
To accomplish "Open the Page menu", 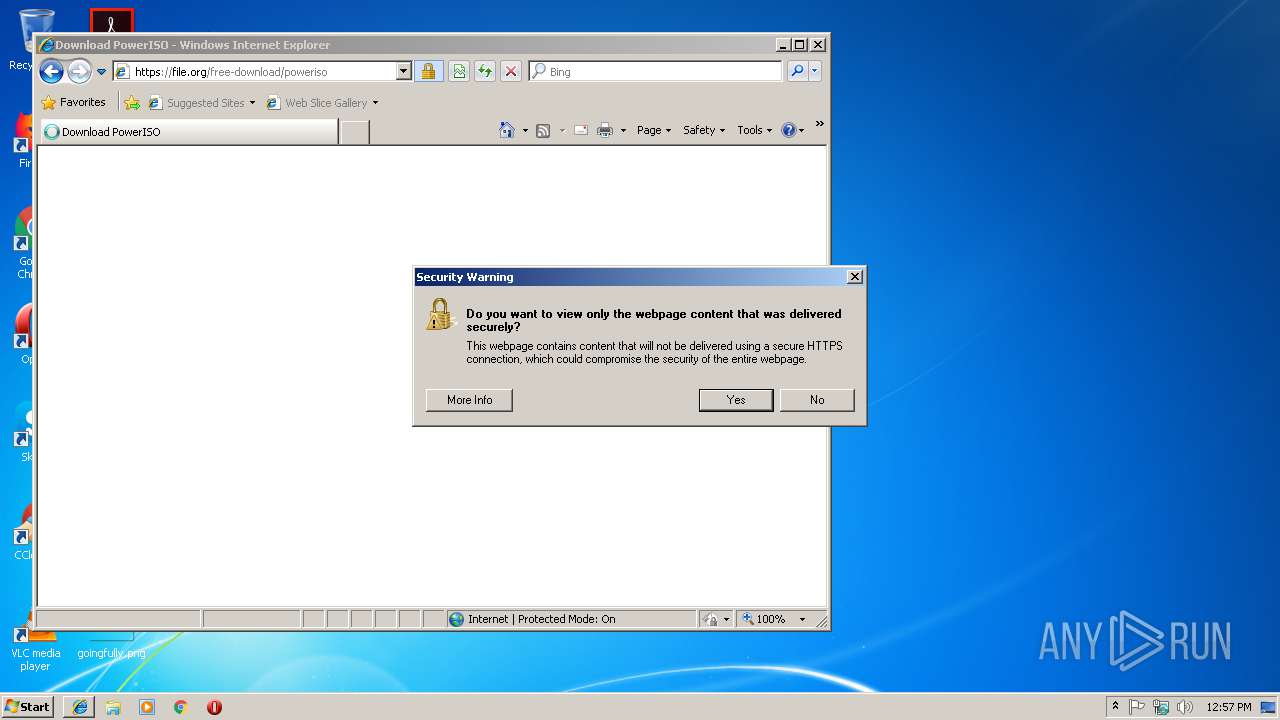I will tap(654, 130).
